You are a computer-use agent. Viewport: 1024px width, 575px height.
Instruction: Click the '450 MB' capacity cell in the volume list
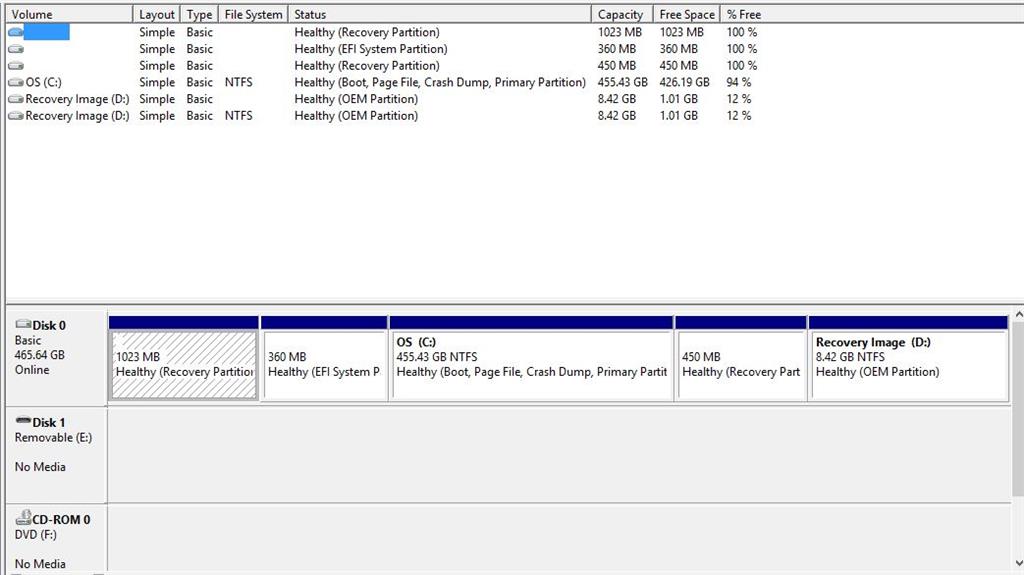coord(616,65)
